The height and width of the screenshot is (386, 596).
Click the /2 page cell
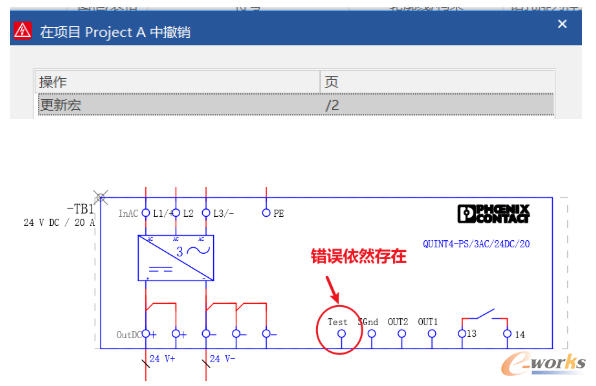coord(332,105)
